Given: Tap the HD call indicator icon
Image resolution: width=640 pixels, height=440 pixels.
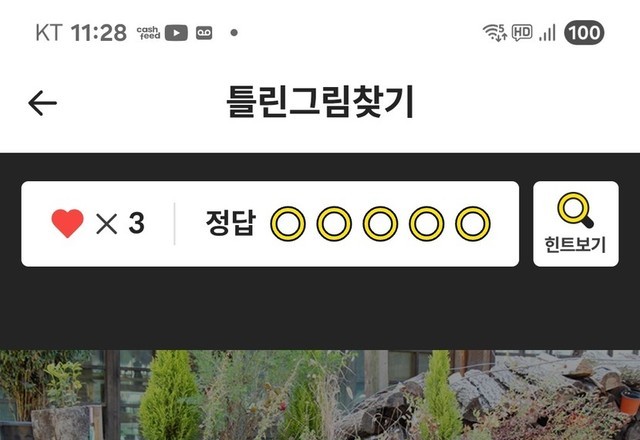Looking at the screenshot, I should click(522, 33).
